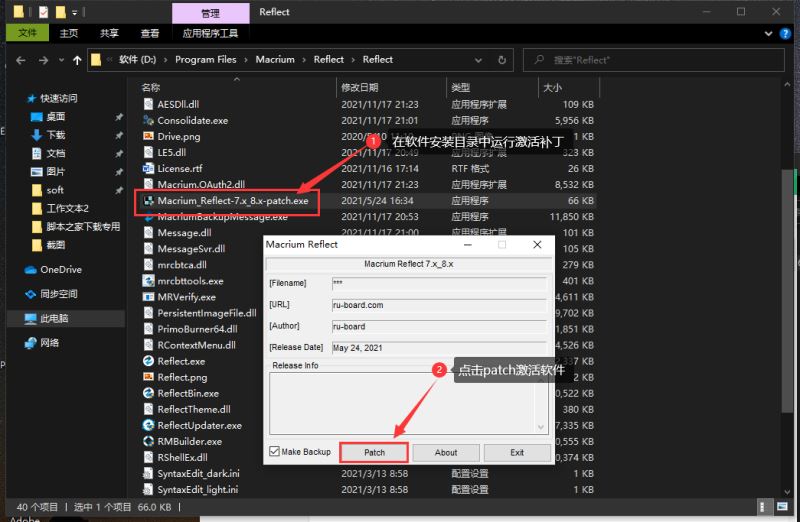Open recent locations dropdown arrow
Screen dimensions: 800x522
click(x=61, y=60)
